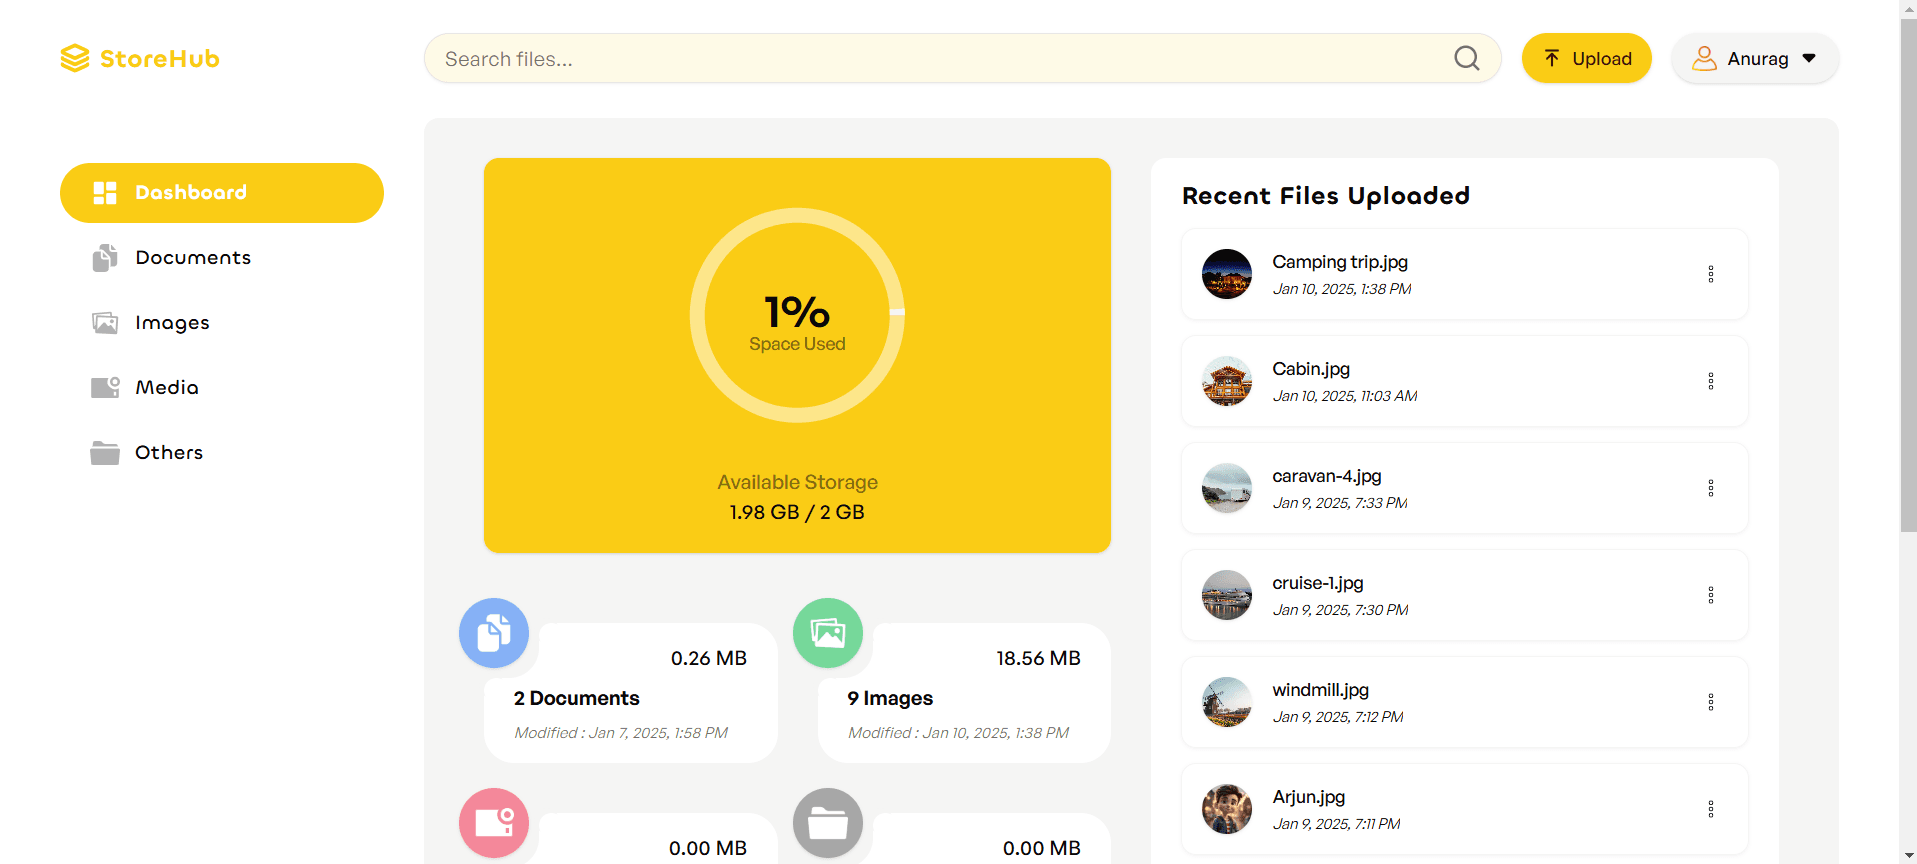The width and height of the screenshot is (1917, 864).
Task: Open the Others sidebar section
Action: tap(169, 453)
